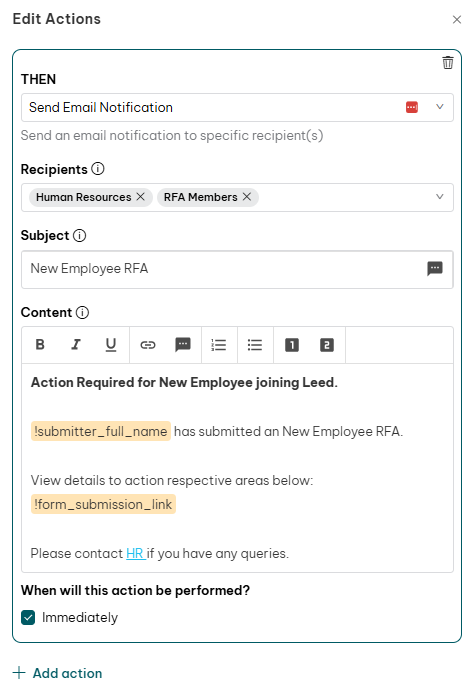Click the red message icon in action dropdown
This screenshot has width=465, height=682.
point(411,107)
